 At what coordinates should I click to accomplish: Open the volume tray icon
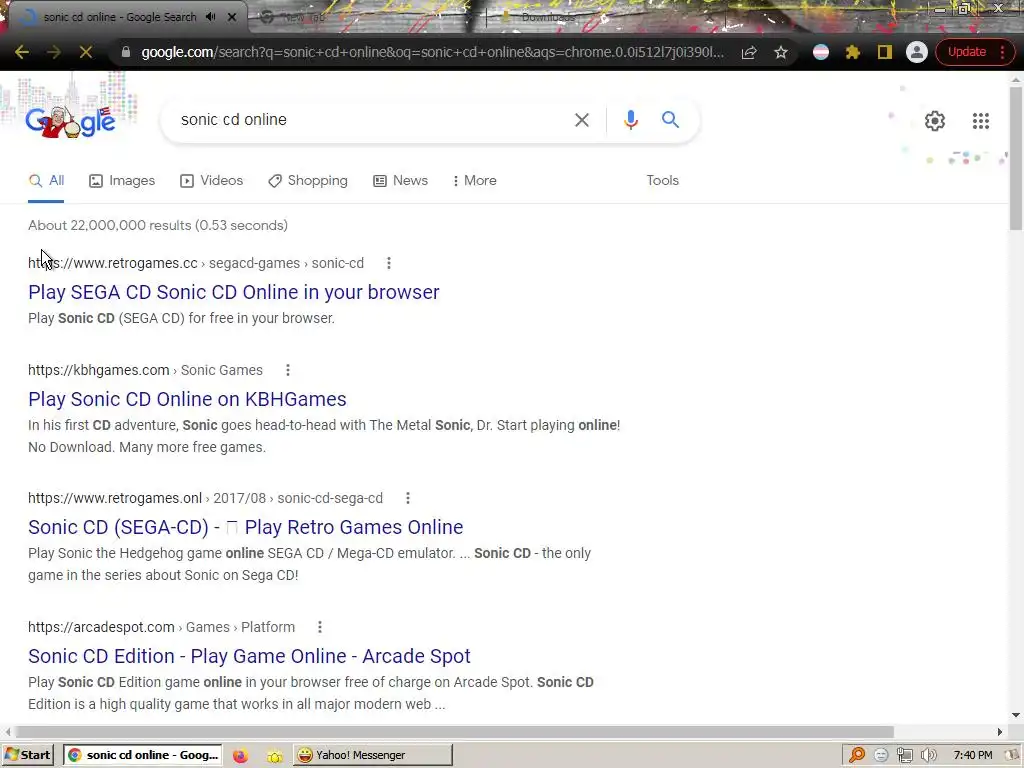point(929,756)
